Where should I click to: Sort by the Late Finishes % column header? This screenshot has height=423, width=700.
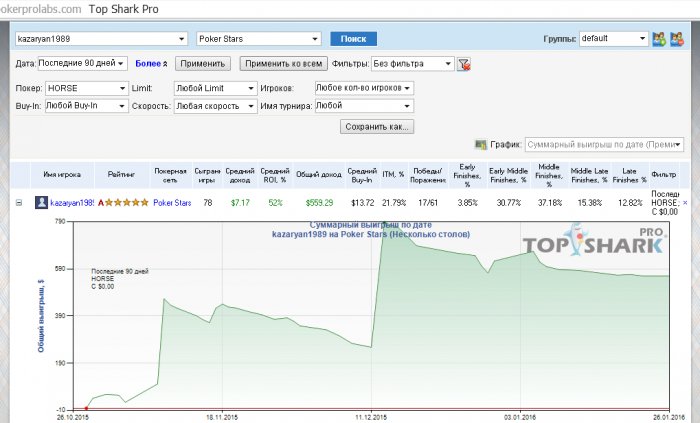tap(629, 175)
